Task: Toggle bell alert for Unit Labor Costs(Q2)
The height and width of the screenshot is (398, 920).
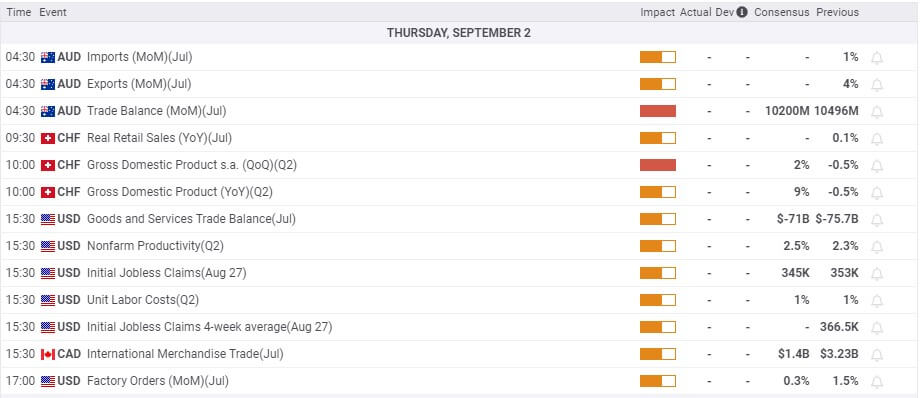Action: pos(877,301)
